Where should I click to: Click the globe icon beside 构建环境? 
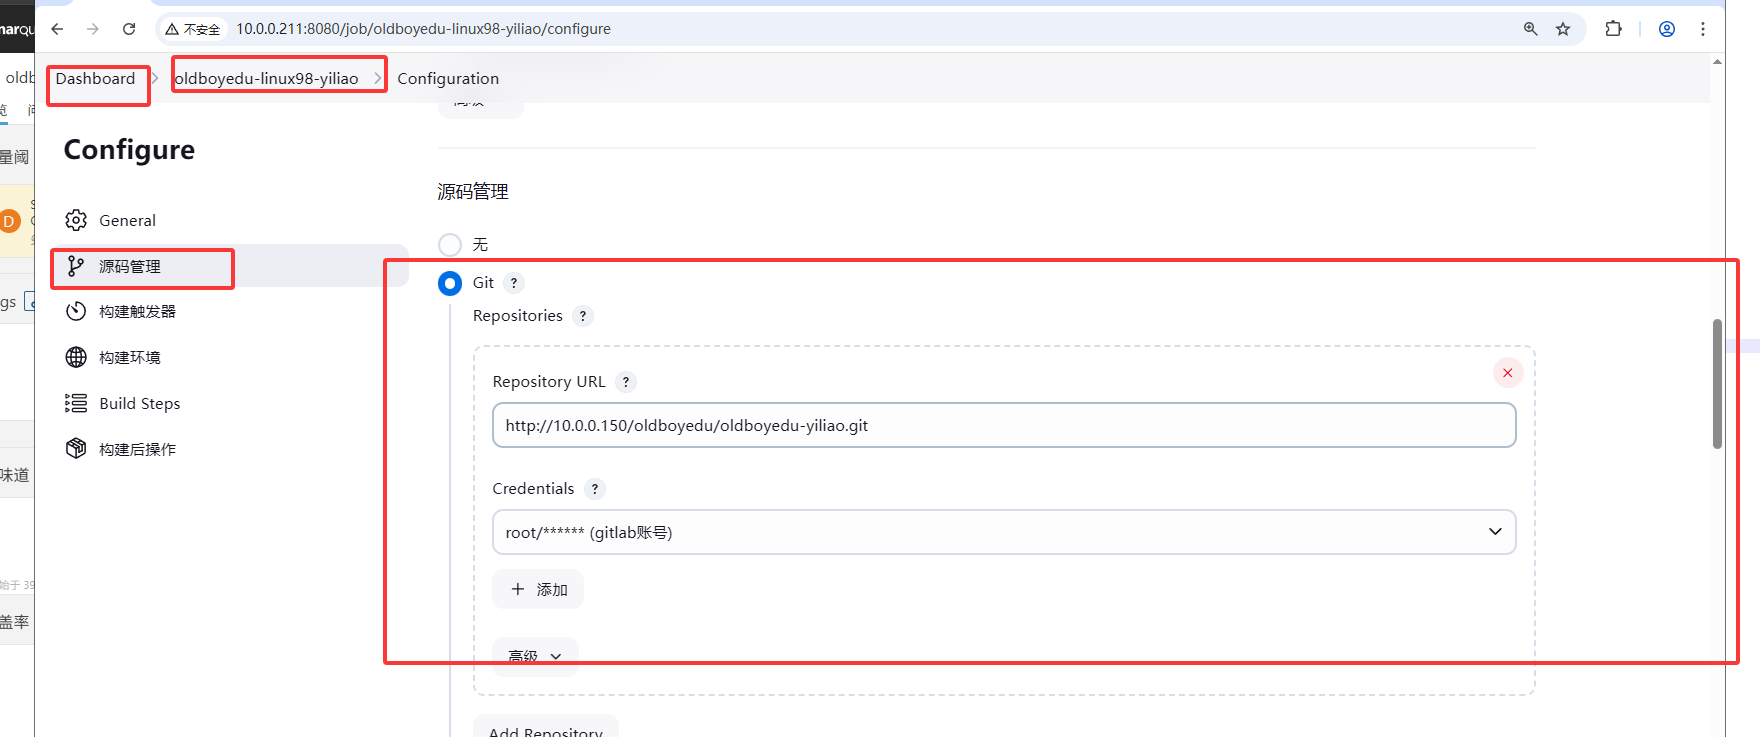76,357
